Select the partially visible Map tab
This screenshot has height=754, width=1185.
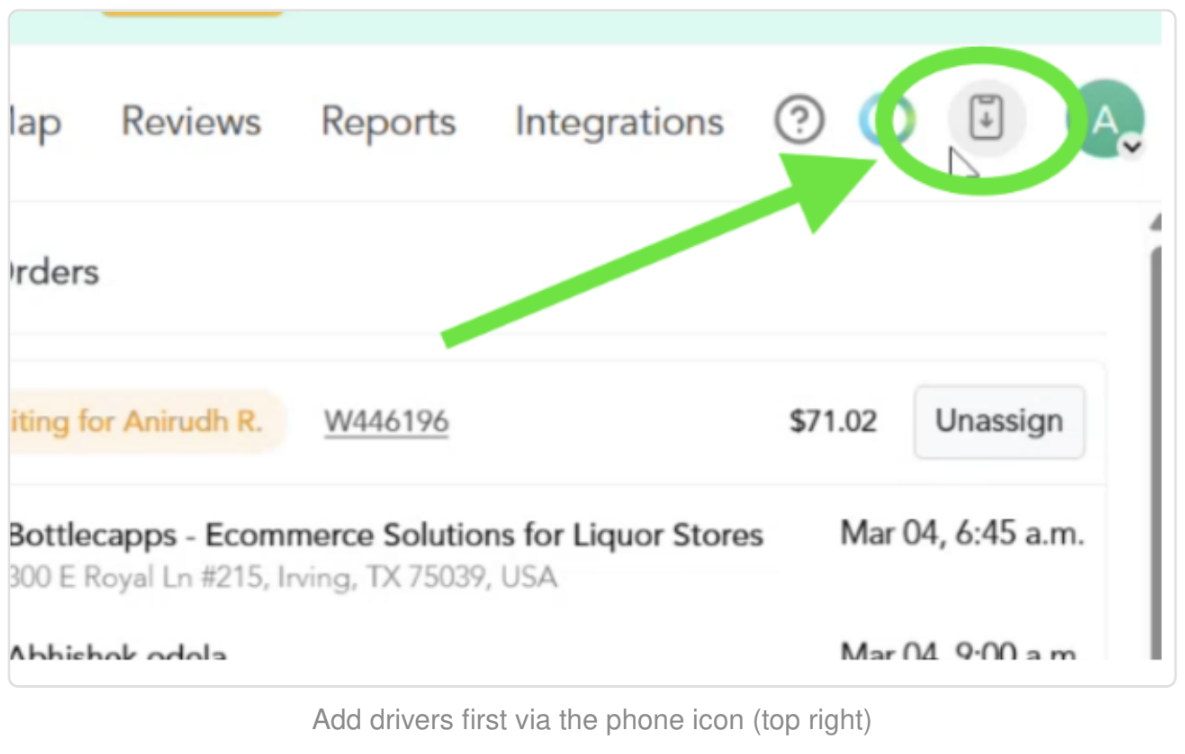tap(36, 123)
